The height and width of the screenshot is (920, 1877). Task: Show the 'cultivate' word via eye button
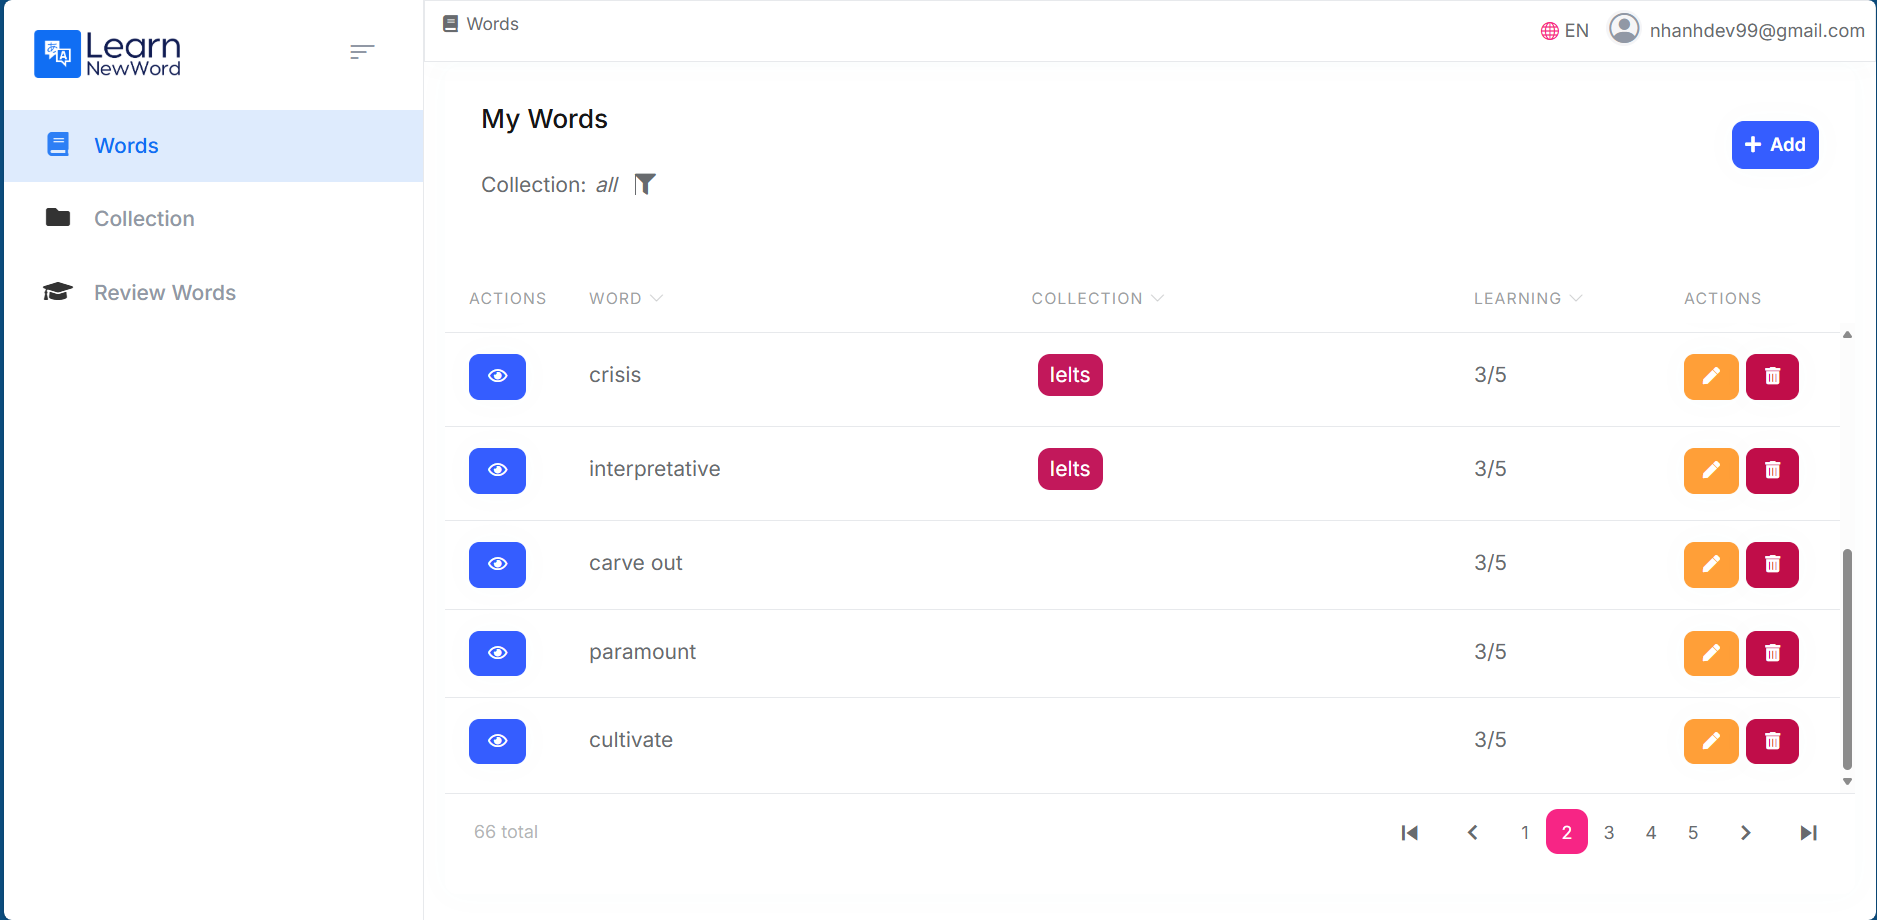pyautogui.click(x=497, y=741)
